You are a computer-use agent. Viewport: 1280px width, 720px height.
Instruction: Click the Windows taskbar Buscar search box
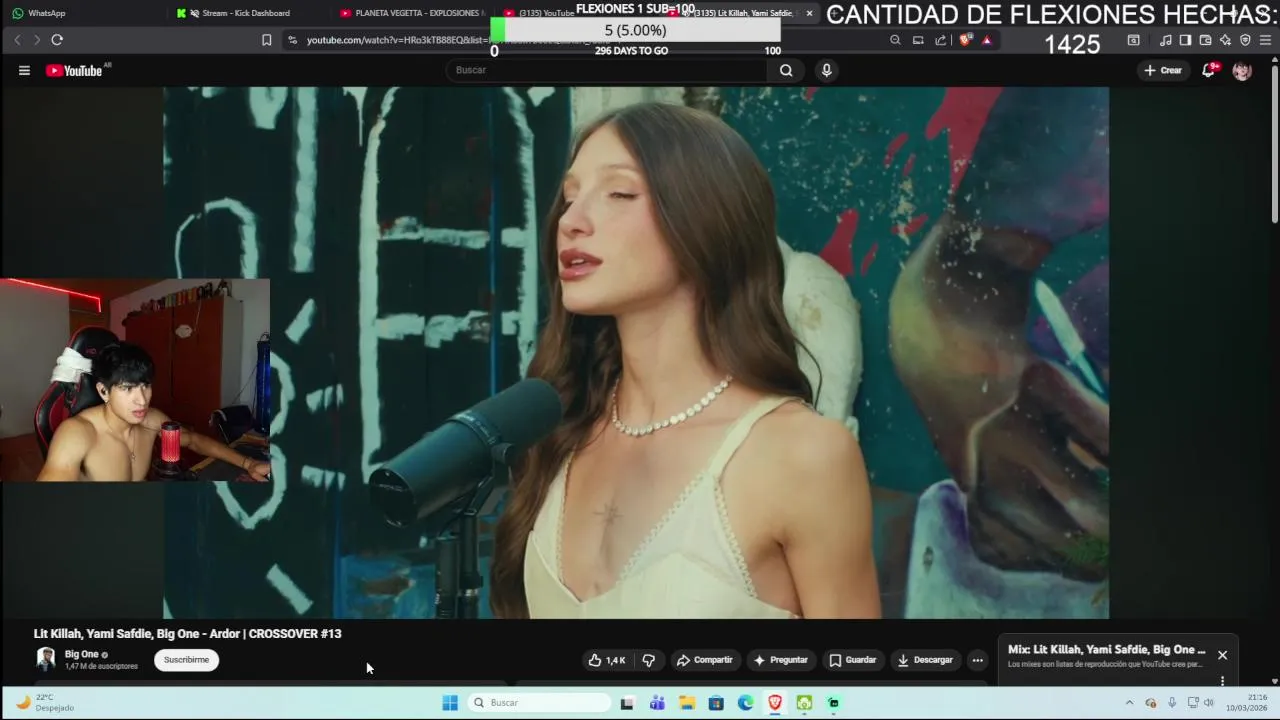point(540,703)
